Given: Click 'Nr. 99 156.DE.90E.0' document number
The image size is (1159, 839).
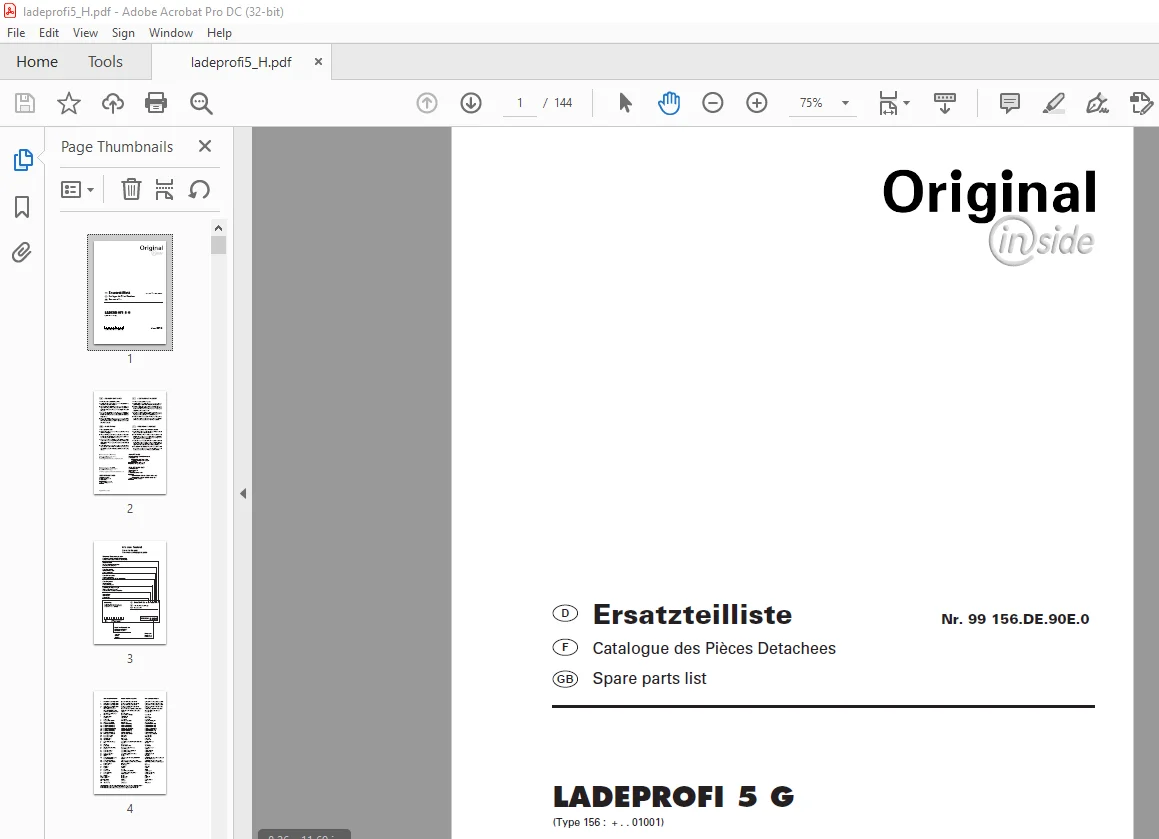Looking at the screenshot, I should coord(1015,619).
